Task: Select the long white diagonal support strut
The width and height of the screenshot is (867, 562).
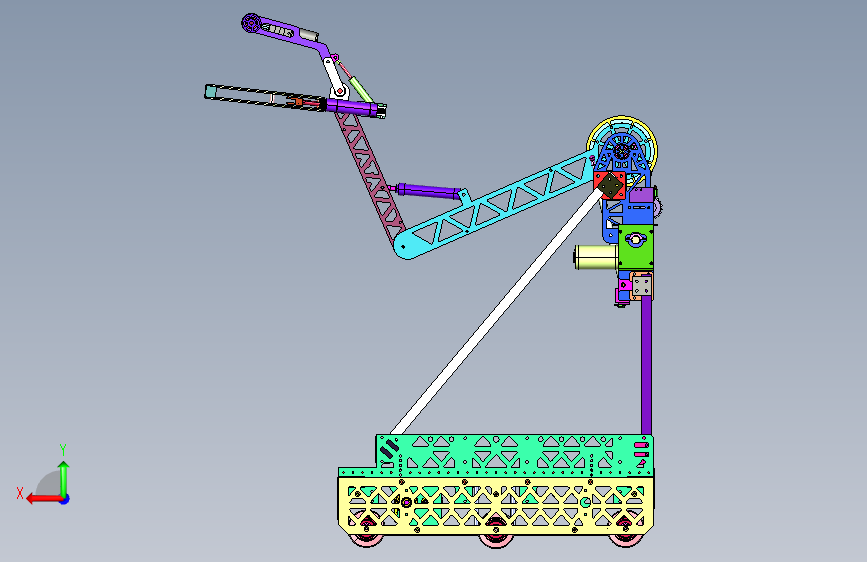Action: click(497, 313)
